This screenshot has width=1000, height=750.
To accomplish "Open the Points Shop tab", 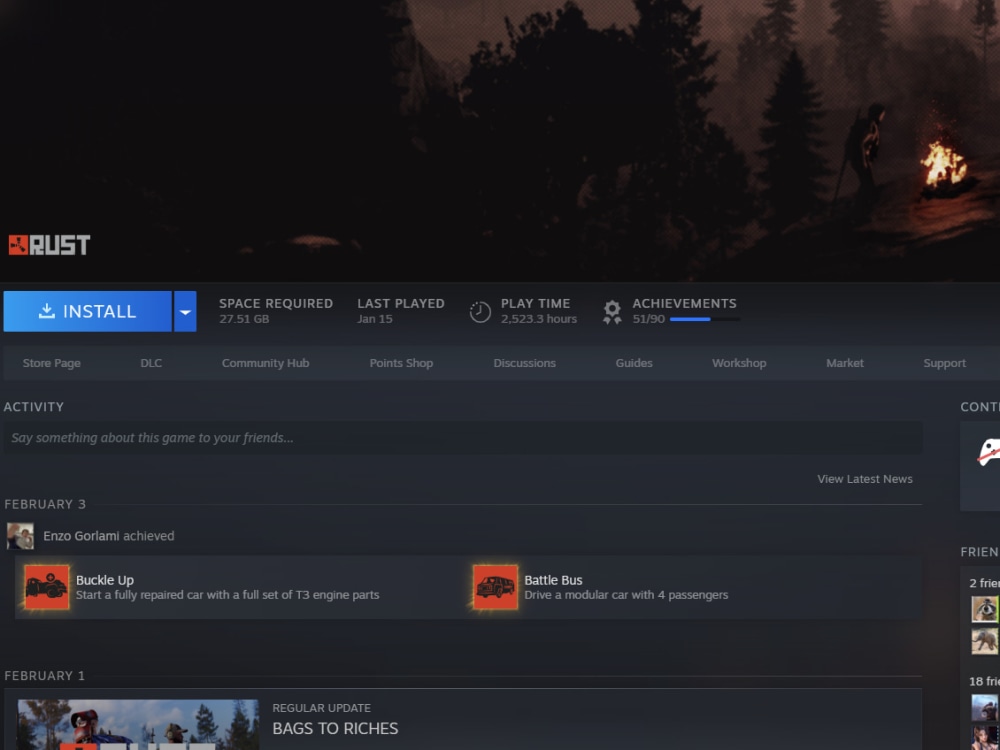I will pos(401,363).
